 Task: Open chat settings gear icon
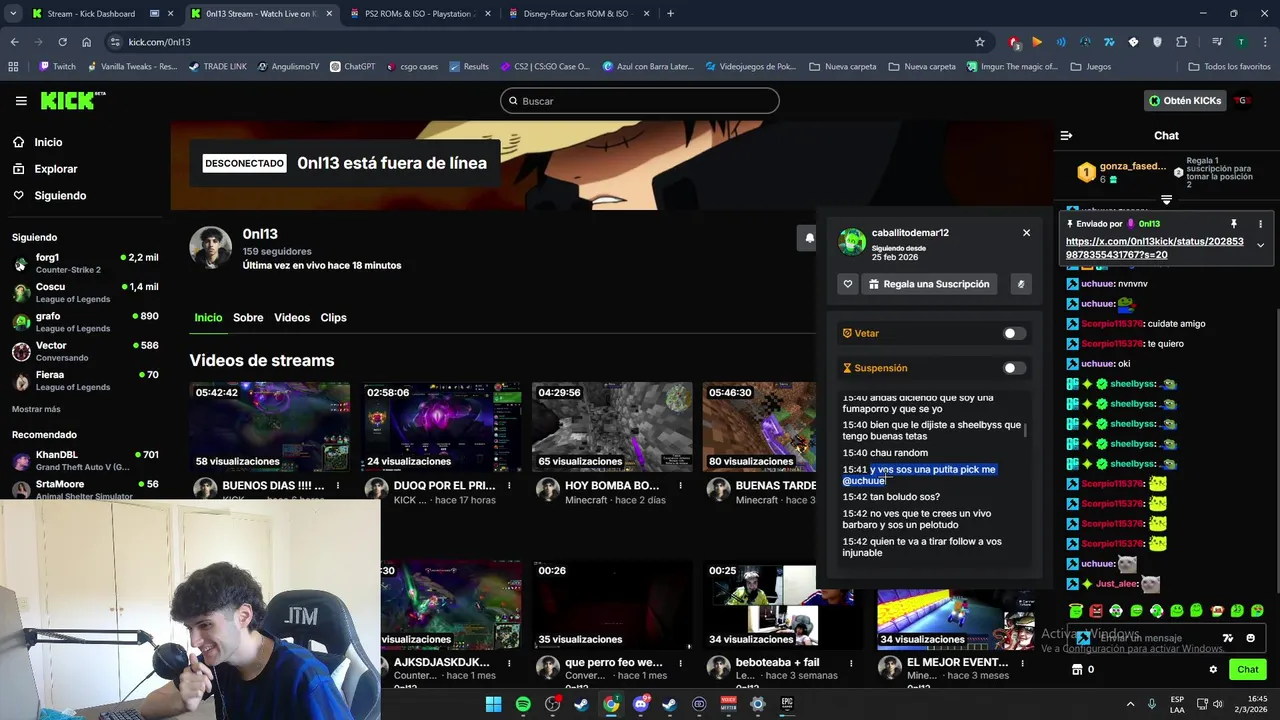pyautogui.click(x=1213, y=670)
